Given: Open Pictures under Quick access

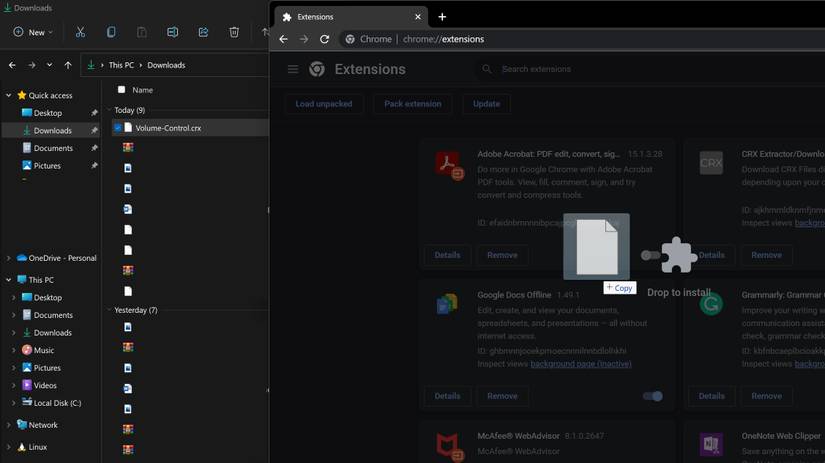Looking at the screenshot, I should tap(47, 166).
